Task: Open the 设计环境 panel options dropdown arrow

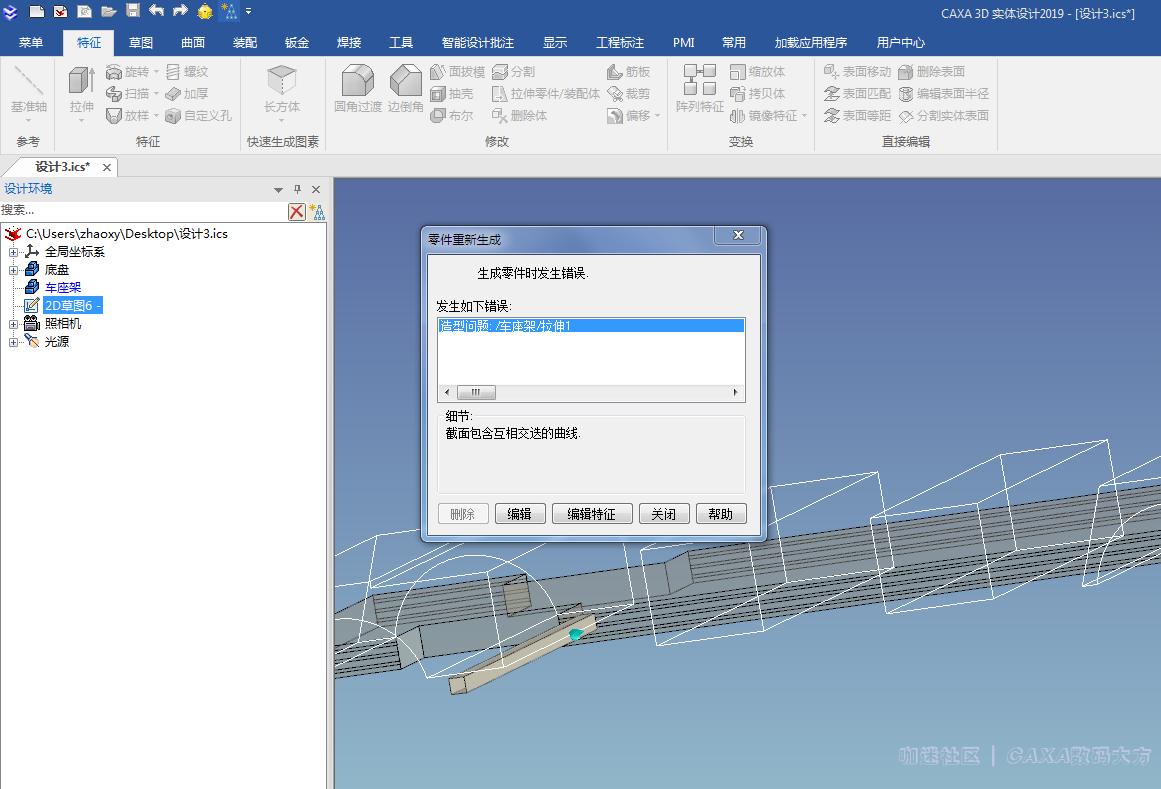Action: pyautogui.click(x=278, y=190)
